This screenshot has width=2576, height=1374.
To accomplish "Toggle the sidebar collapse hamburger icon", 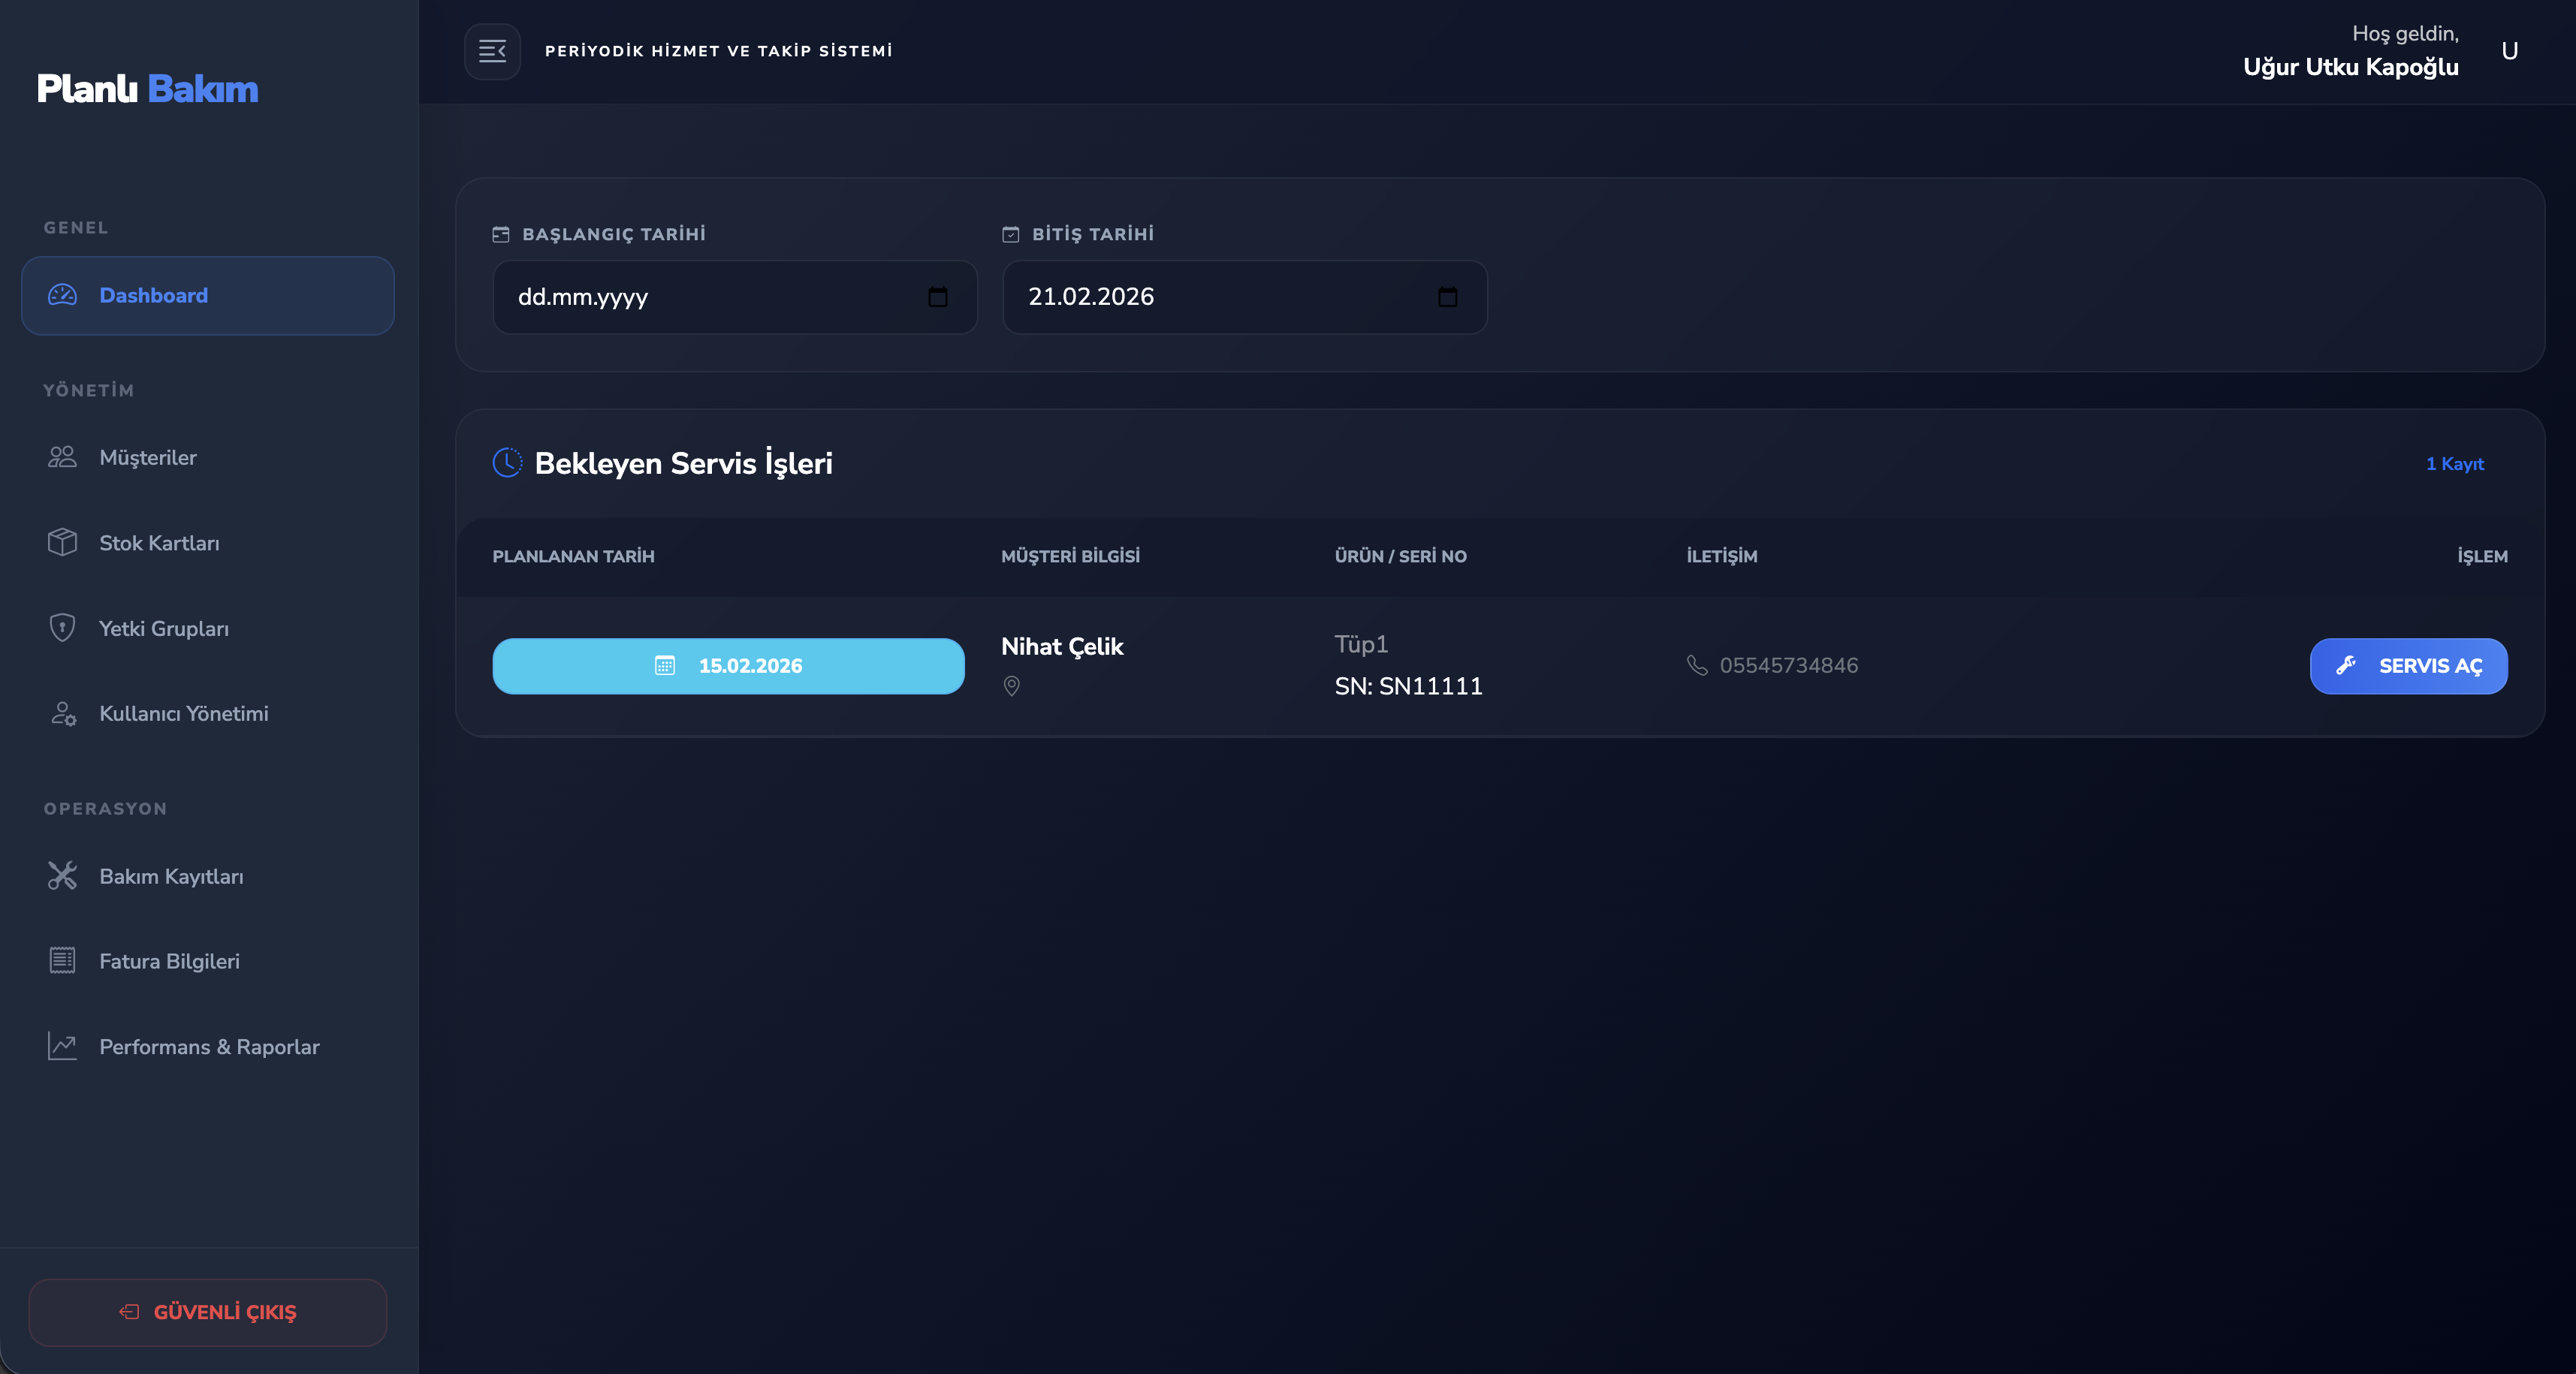I will point(492,51).
